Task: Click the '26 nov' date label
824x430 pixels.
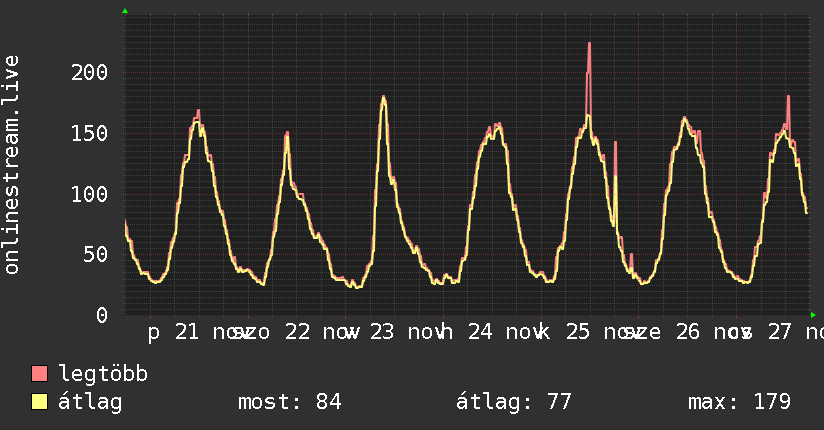Action: pyautogui.click(x=713, y=332)
